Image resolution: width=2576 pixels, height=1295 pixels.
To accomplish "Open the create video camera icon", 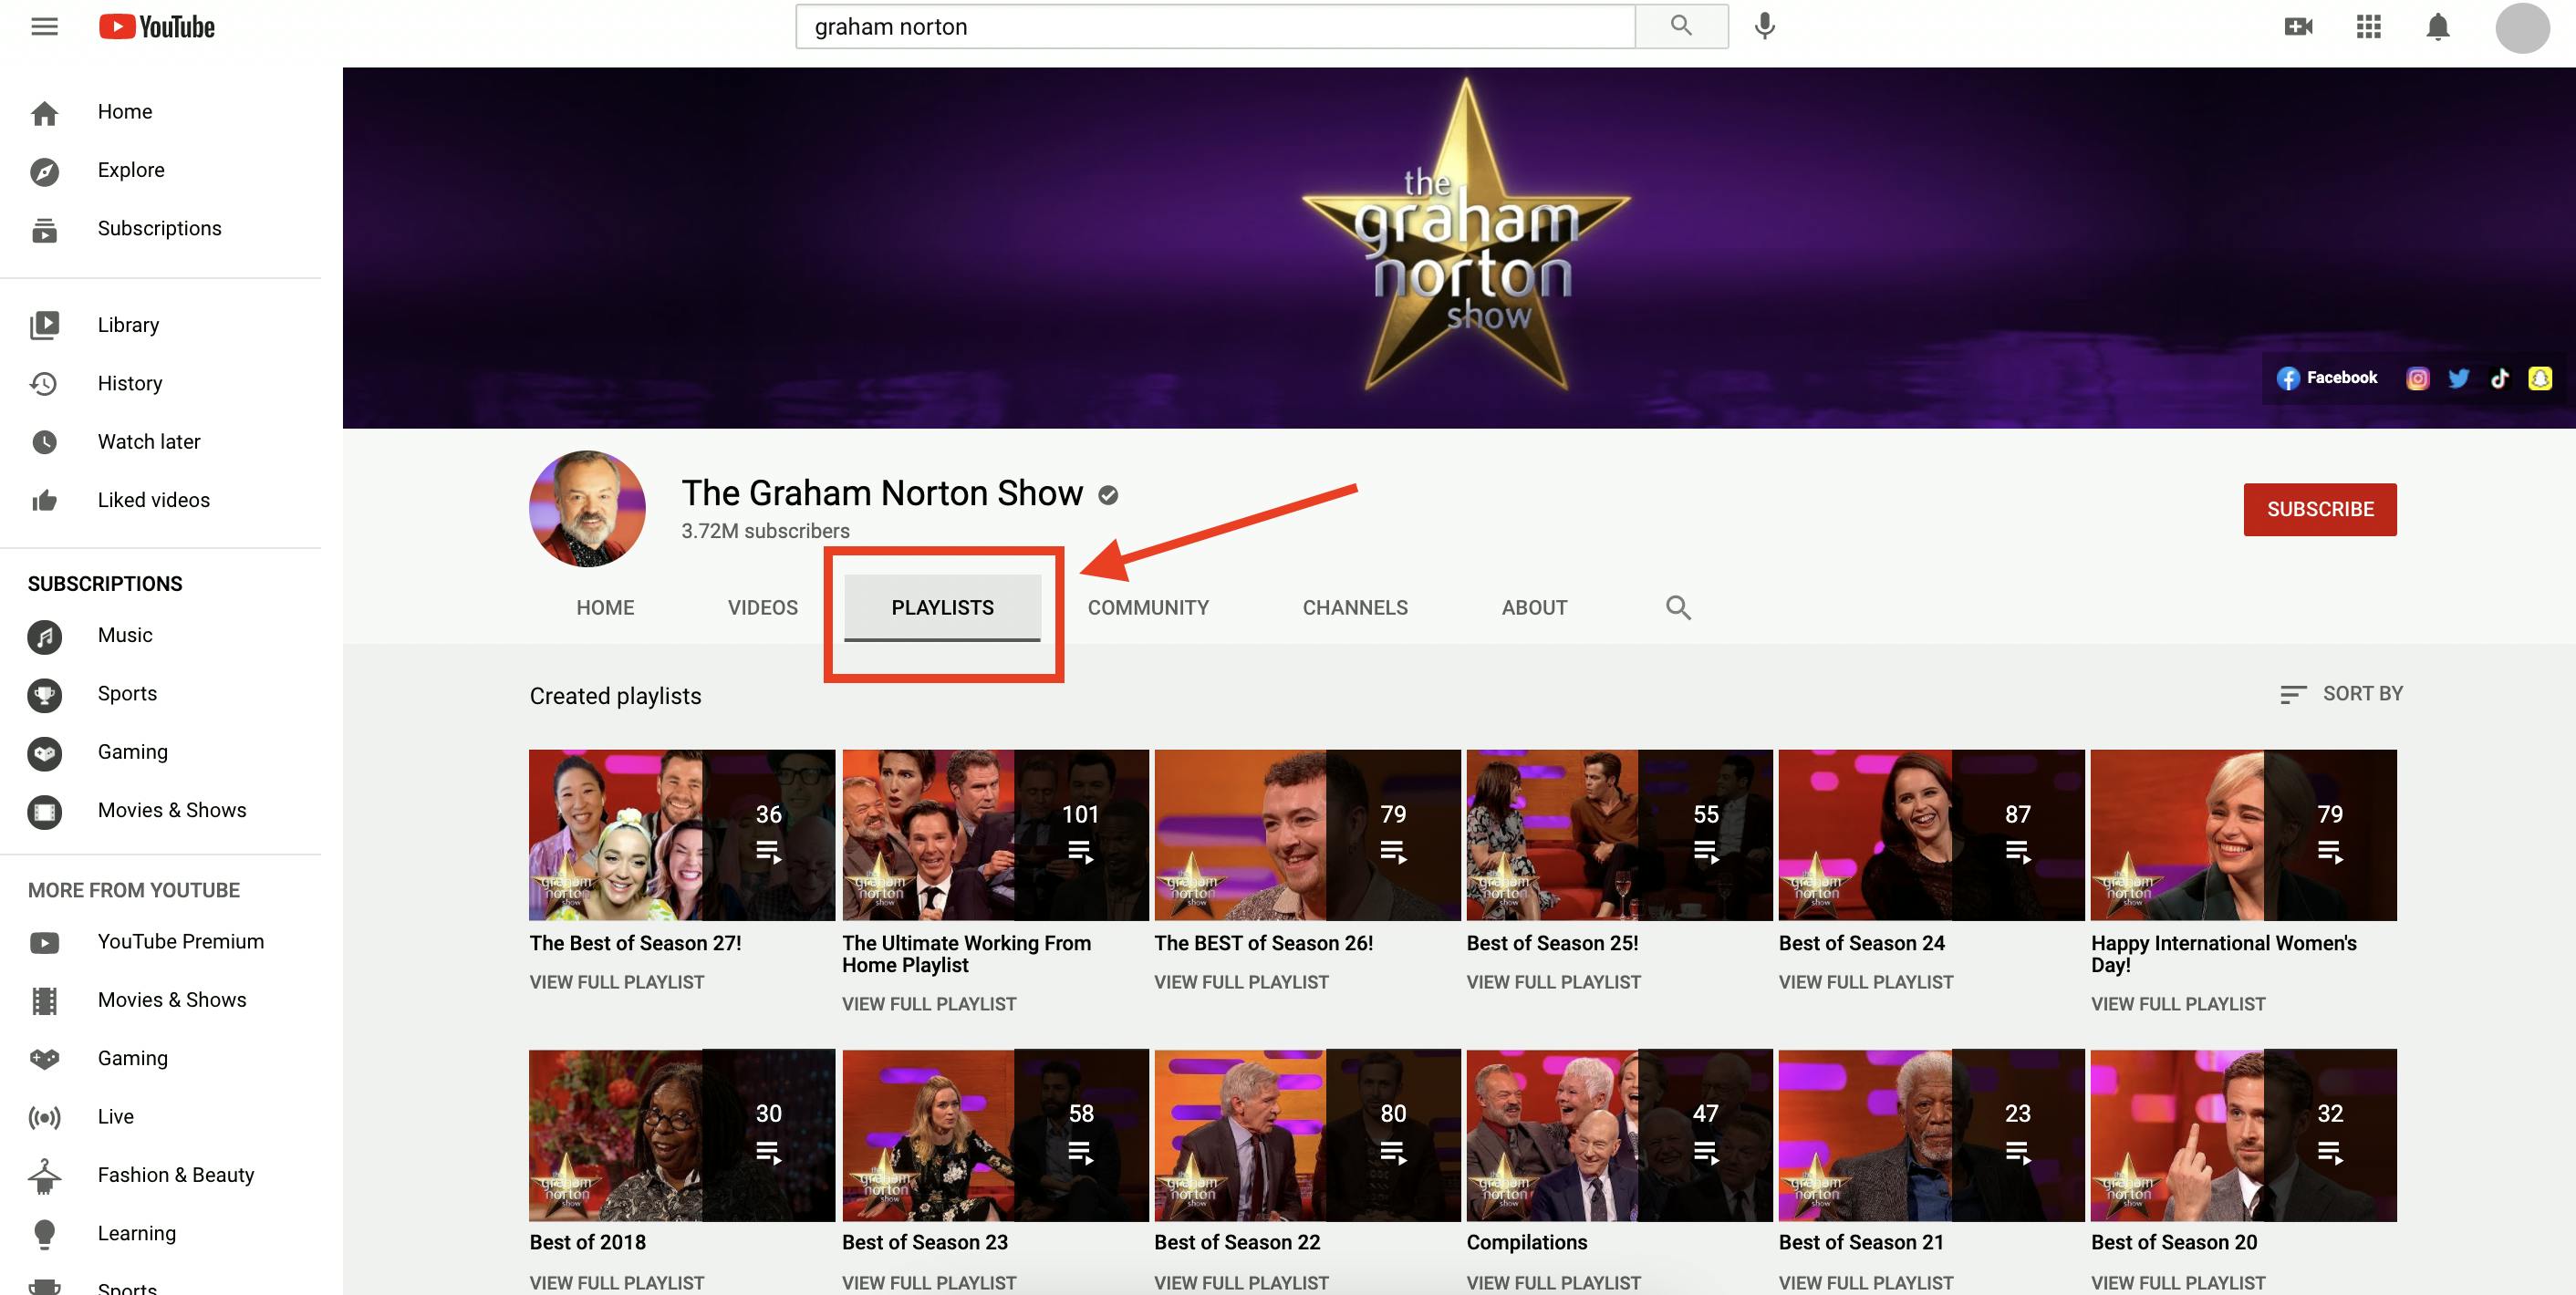I will (2298, 27).
